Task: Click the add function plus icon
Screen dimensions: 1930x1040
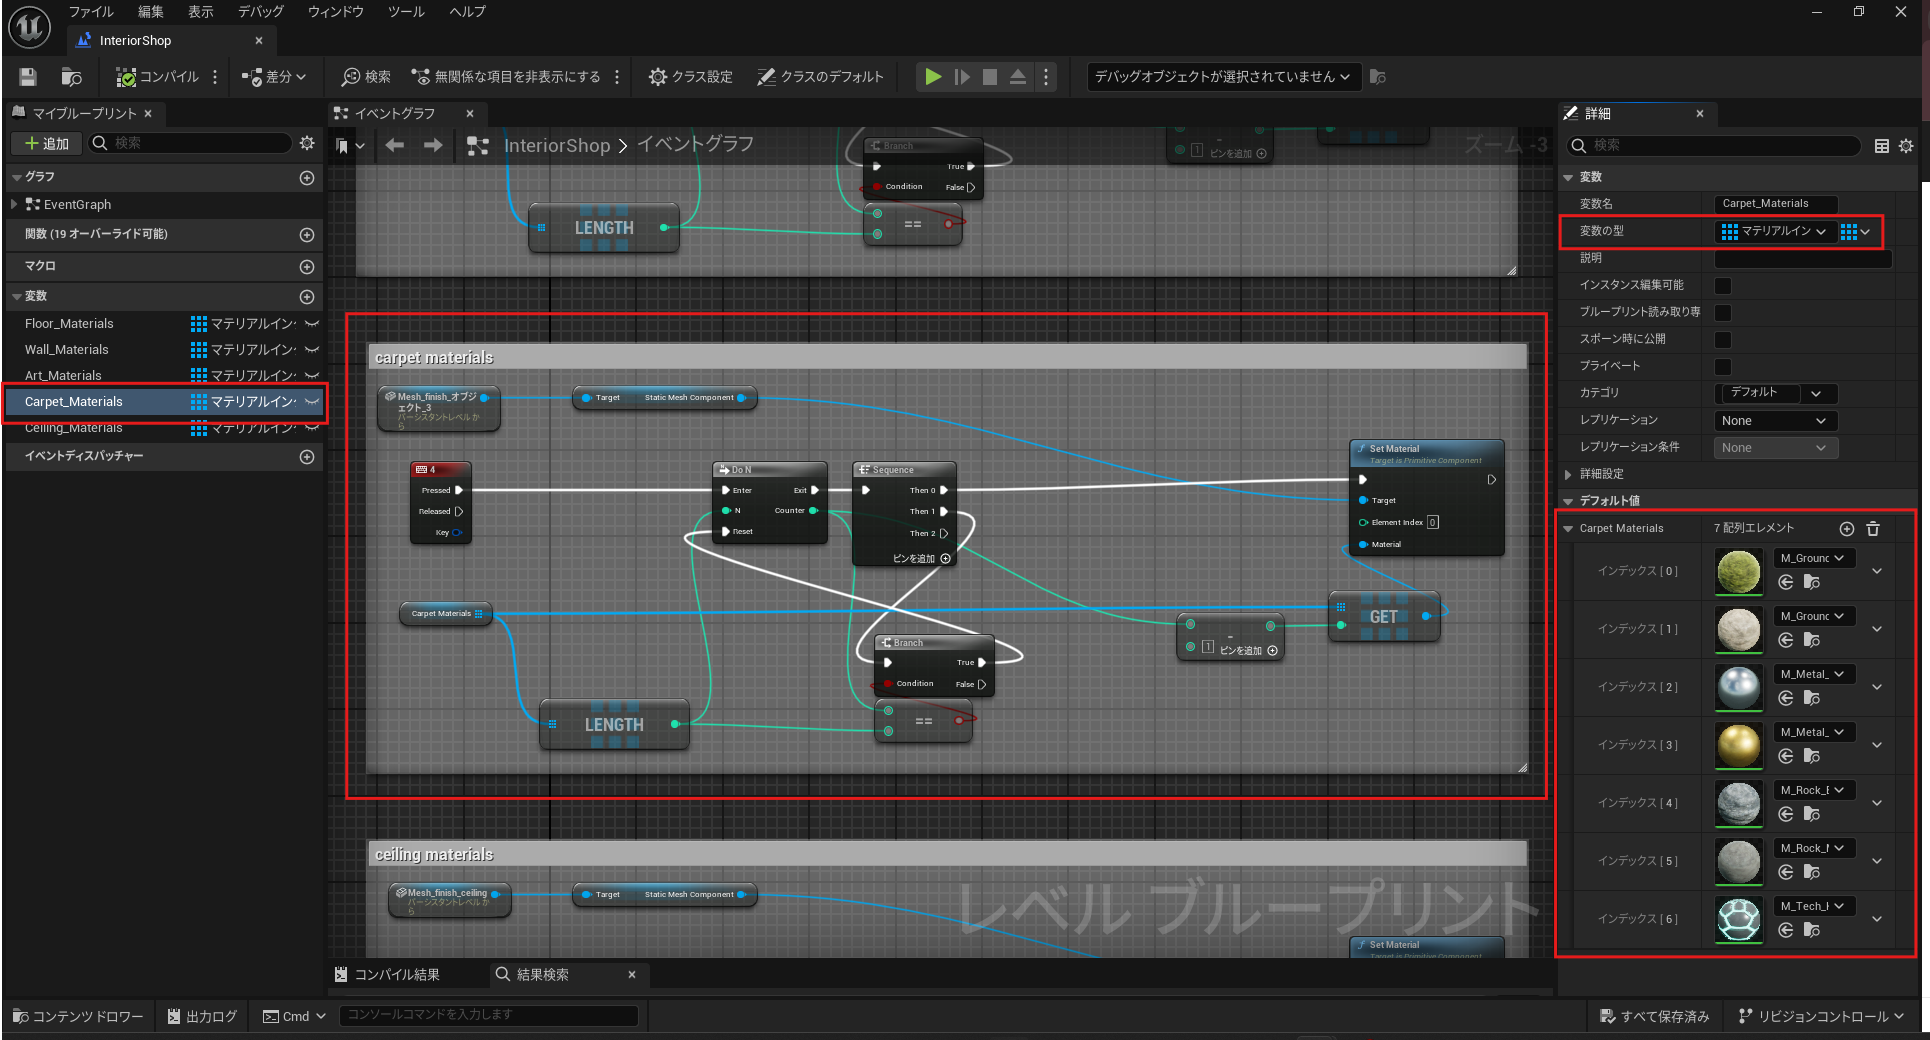Action: [307, 235]
